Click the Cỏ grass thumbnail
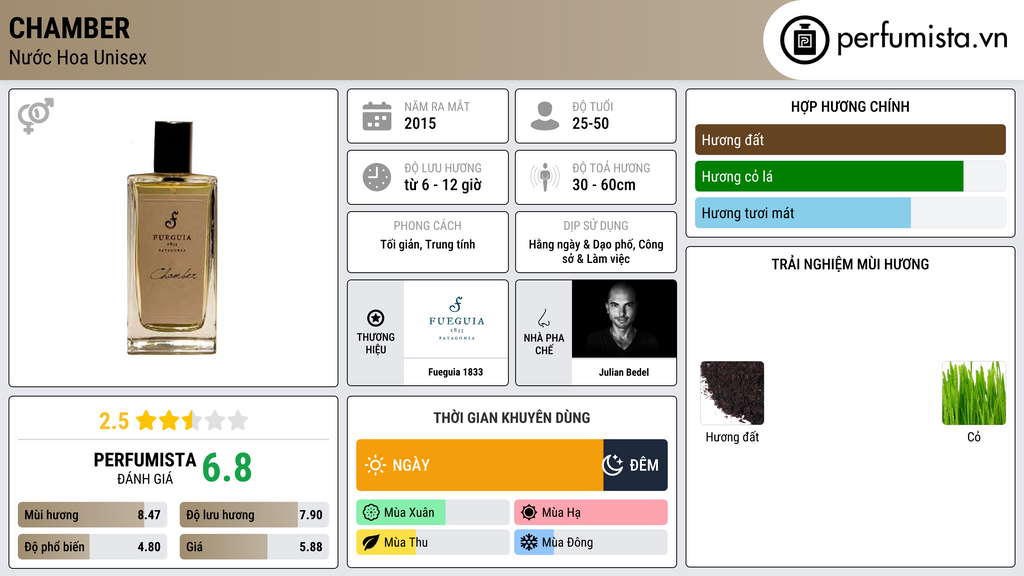The image size is (1024, 576). (x=974, y=393)
